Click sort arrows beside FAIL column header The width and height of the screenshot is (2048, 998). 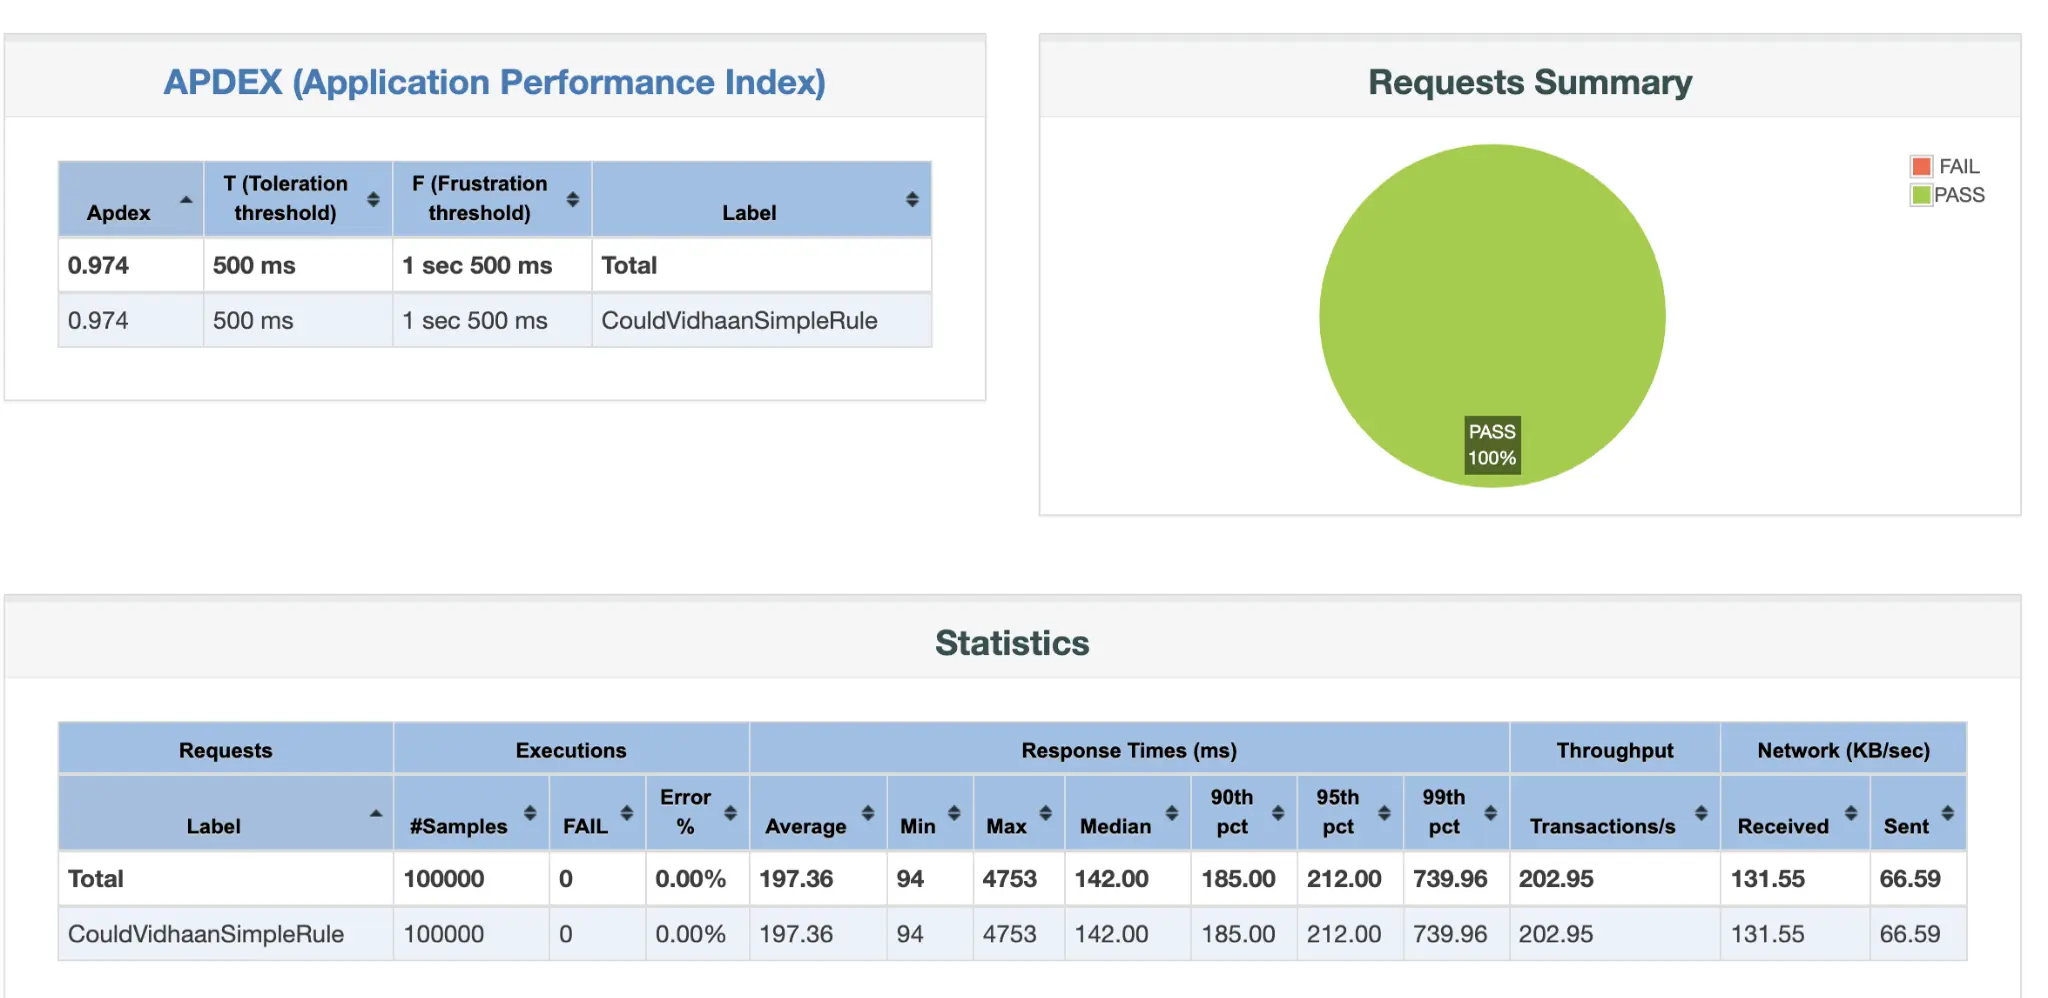(x=627, y=813)
